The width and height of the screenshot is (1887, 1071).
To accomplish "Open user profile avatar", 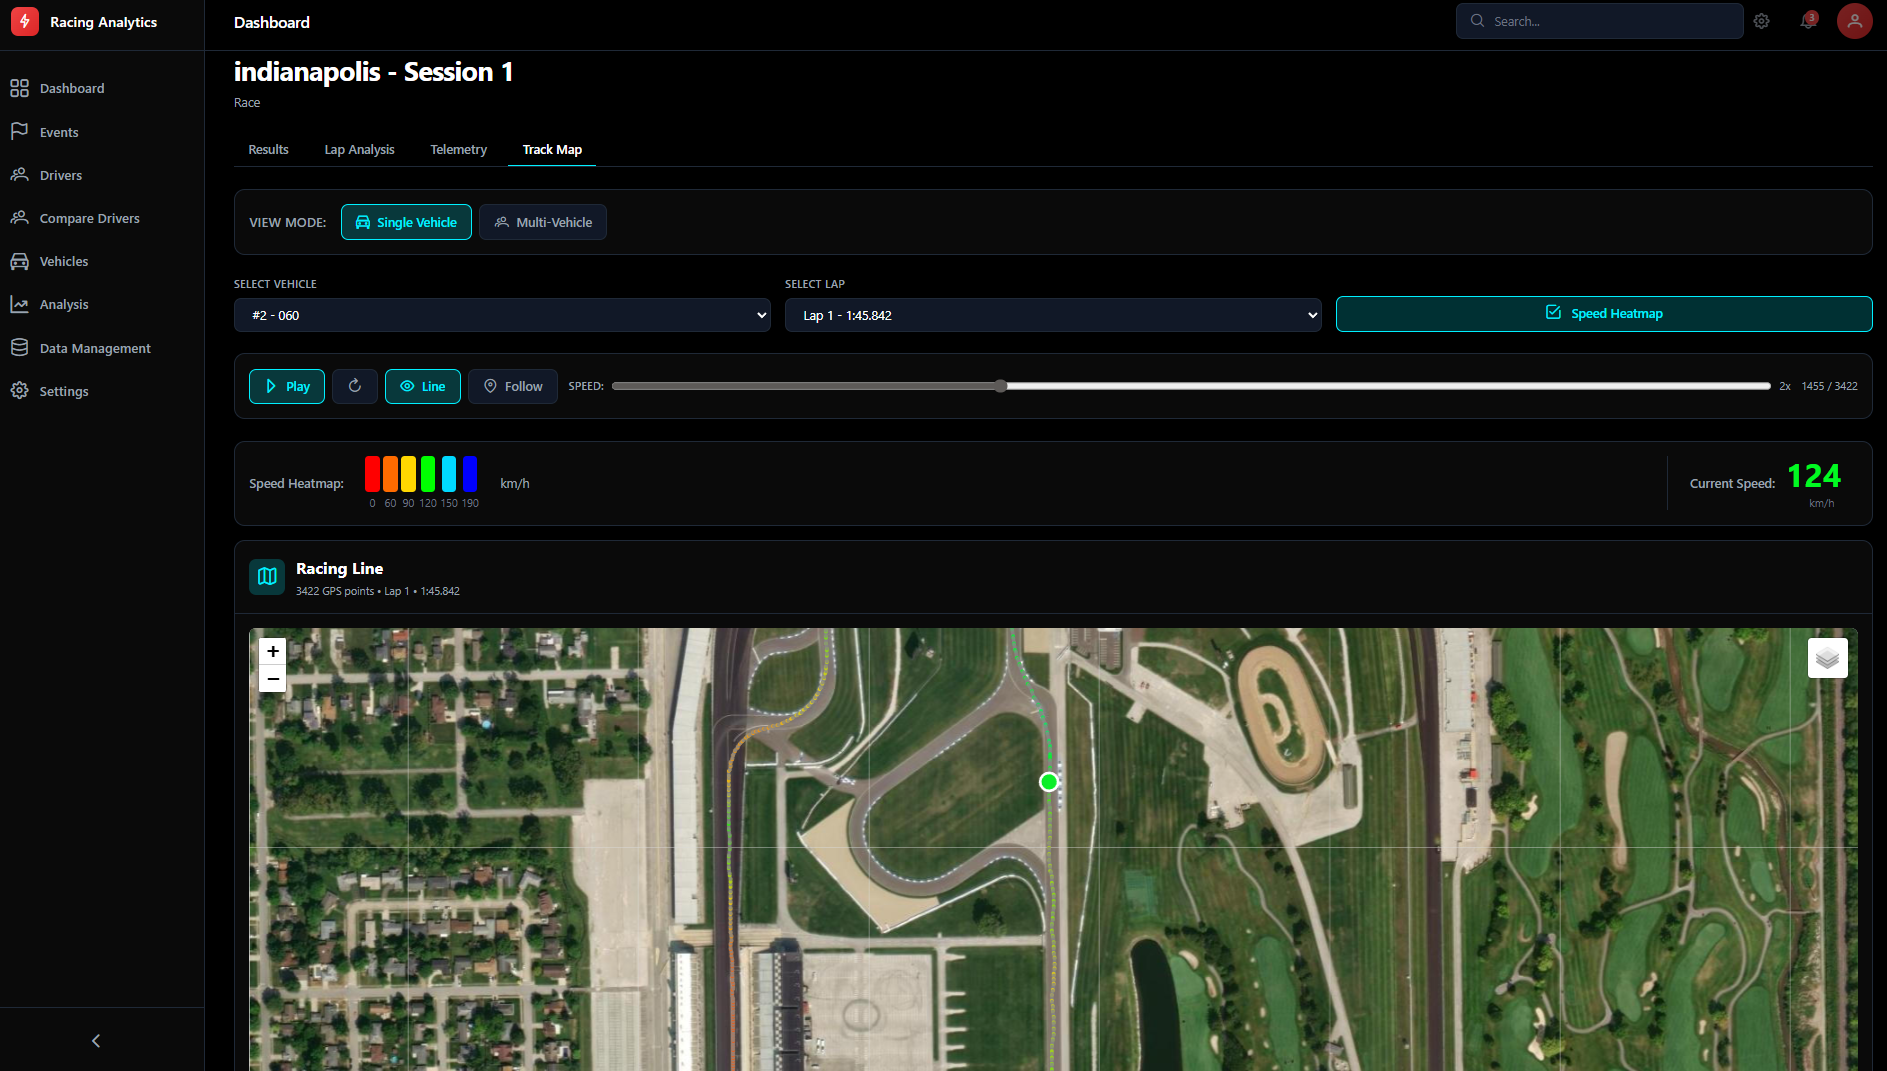I will 1855,21.
